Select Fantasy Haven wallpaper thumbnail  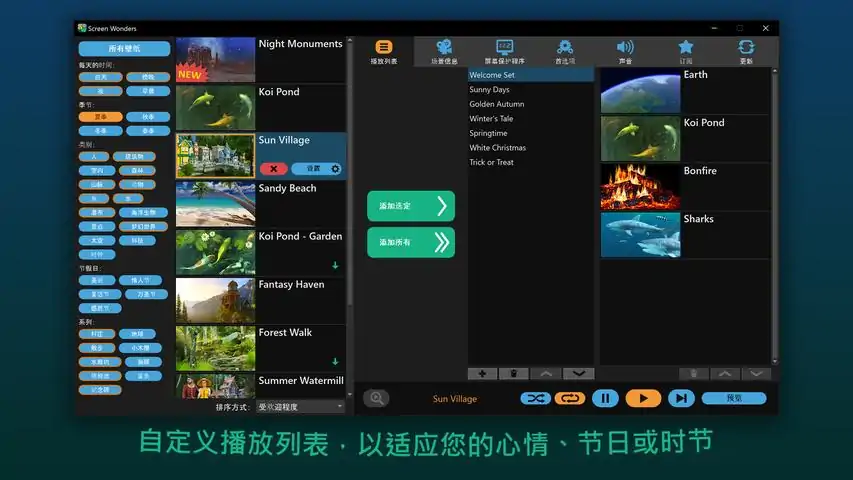tap(215, 300)
